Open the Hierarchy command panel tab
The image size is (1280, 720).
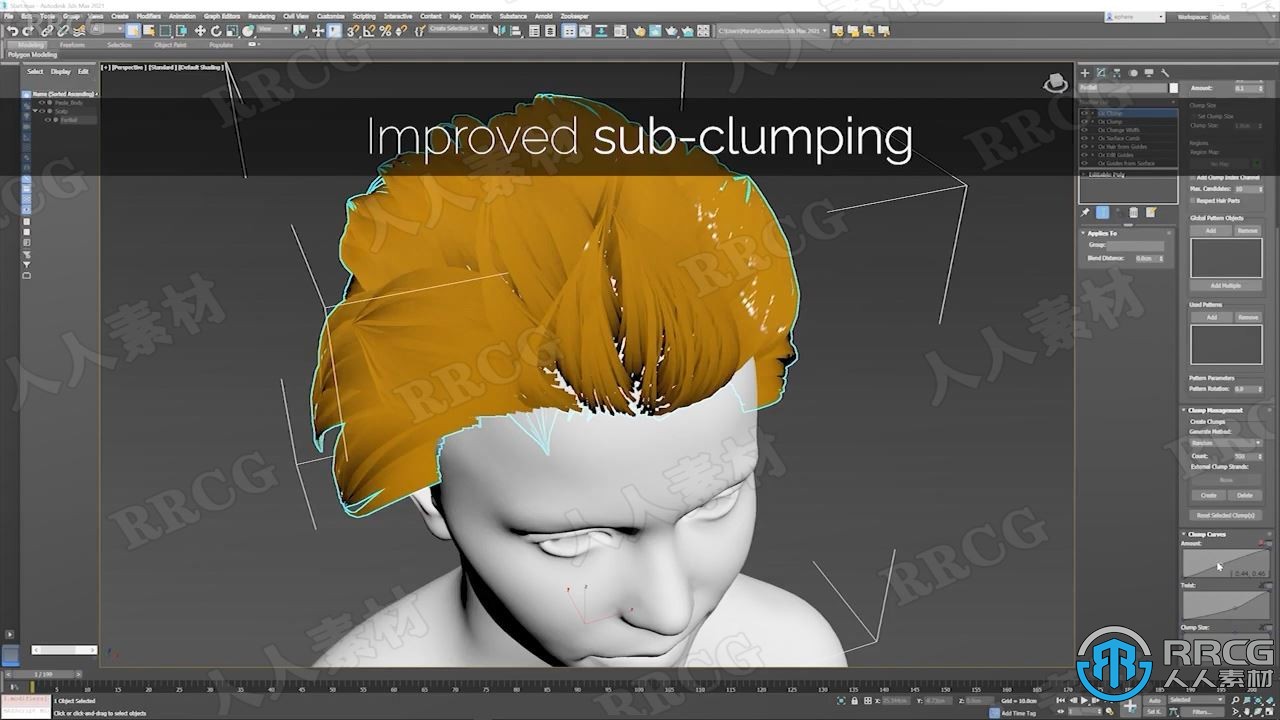point(1117,73)
